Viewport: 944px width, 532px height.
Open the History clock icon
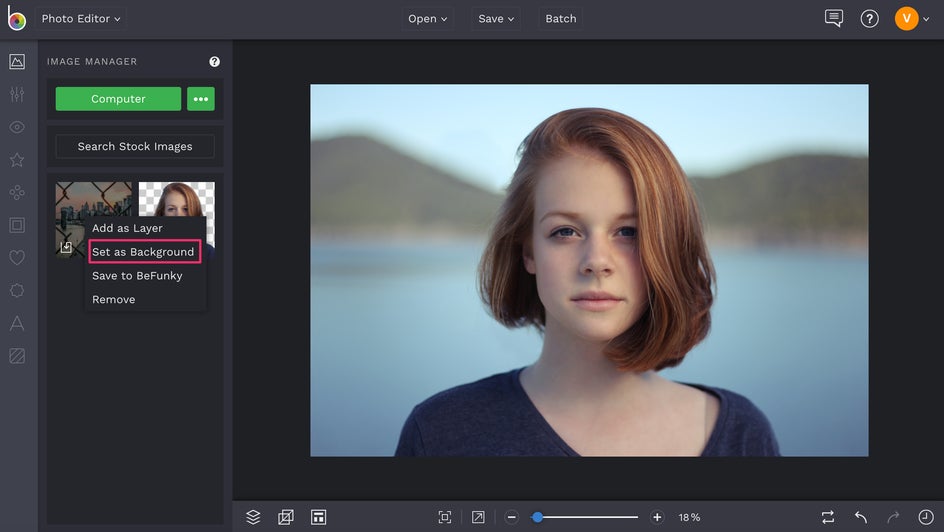[926, 517]
